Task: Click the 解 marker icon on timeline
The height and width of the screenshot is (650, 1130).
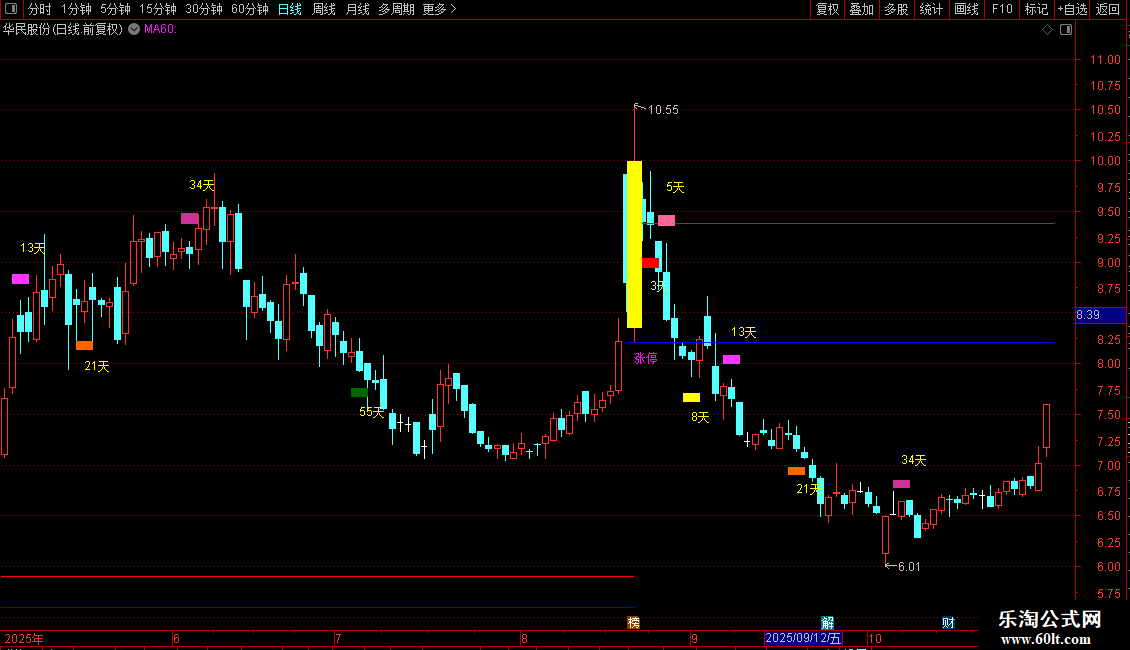Action: pyautogui.click(x=827, y=623)
